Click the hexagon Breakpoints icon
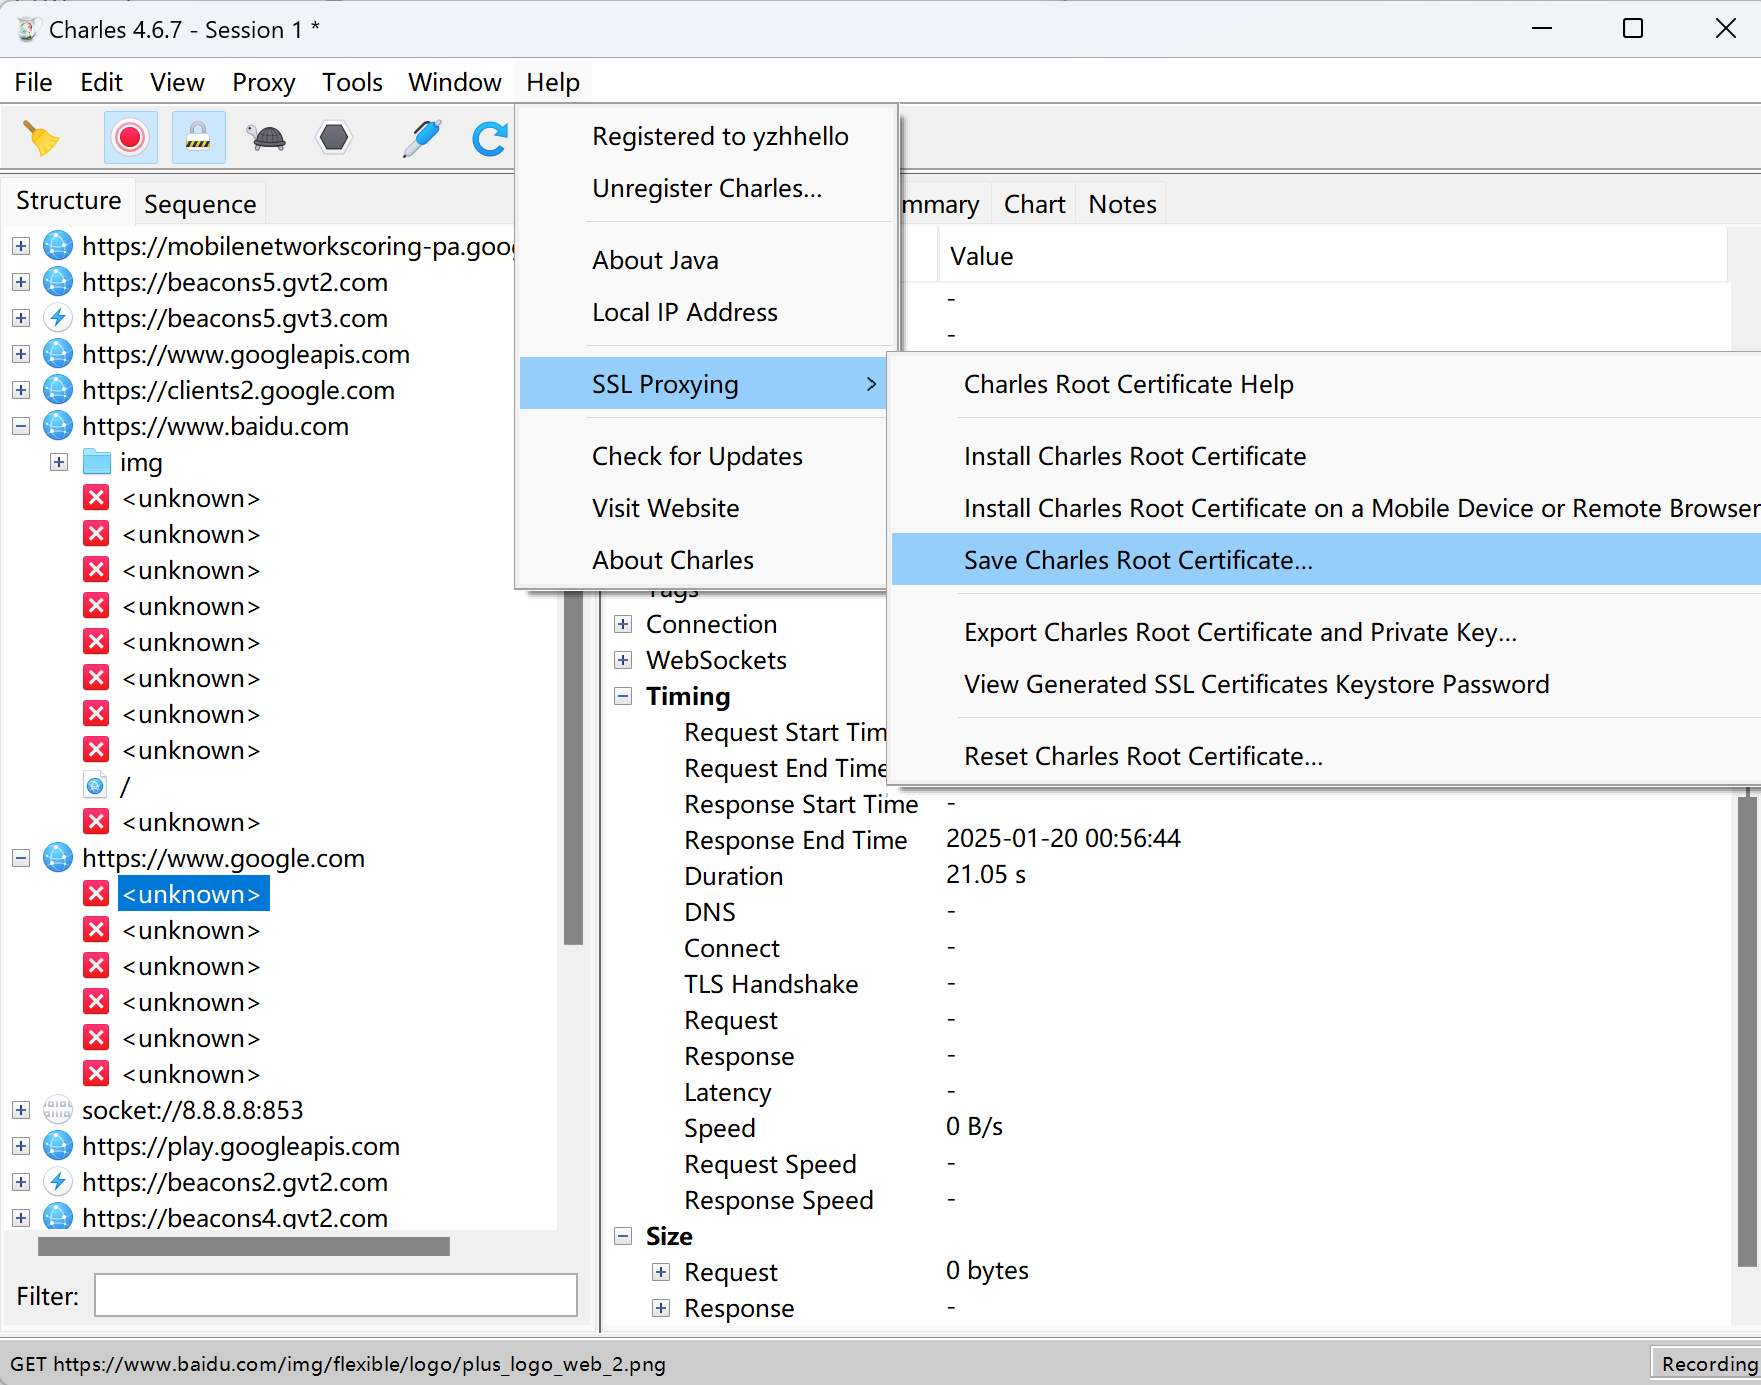1761x1385 pixels. 334,138
